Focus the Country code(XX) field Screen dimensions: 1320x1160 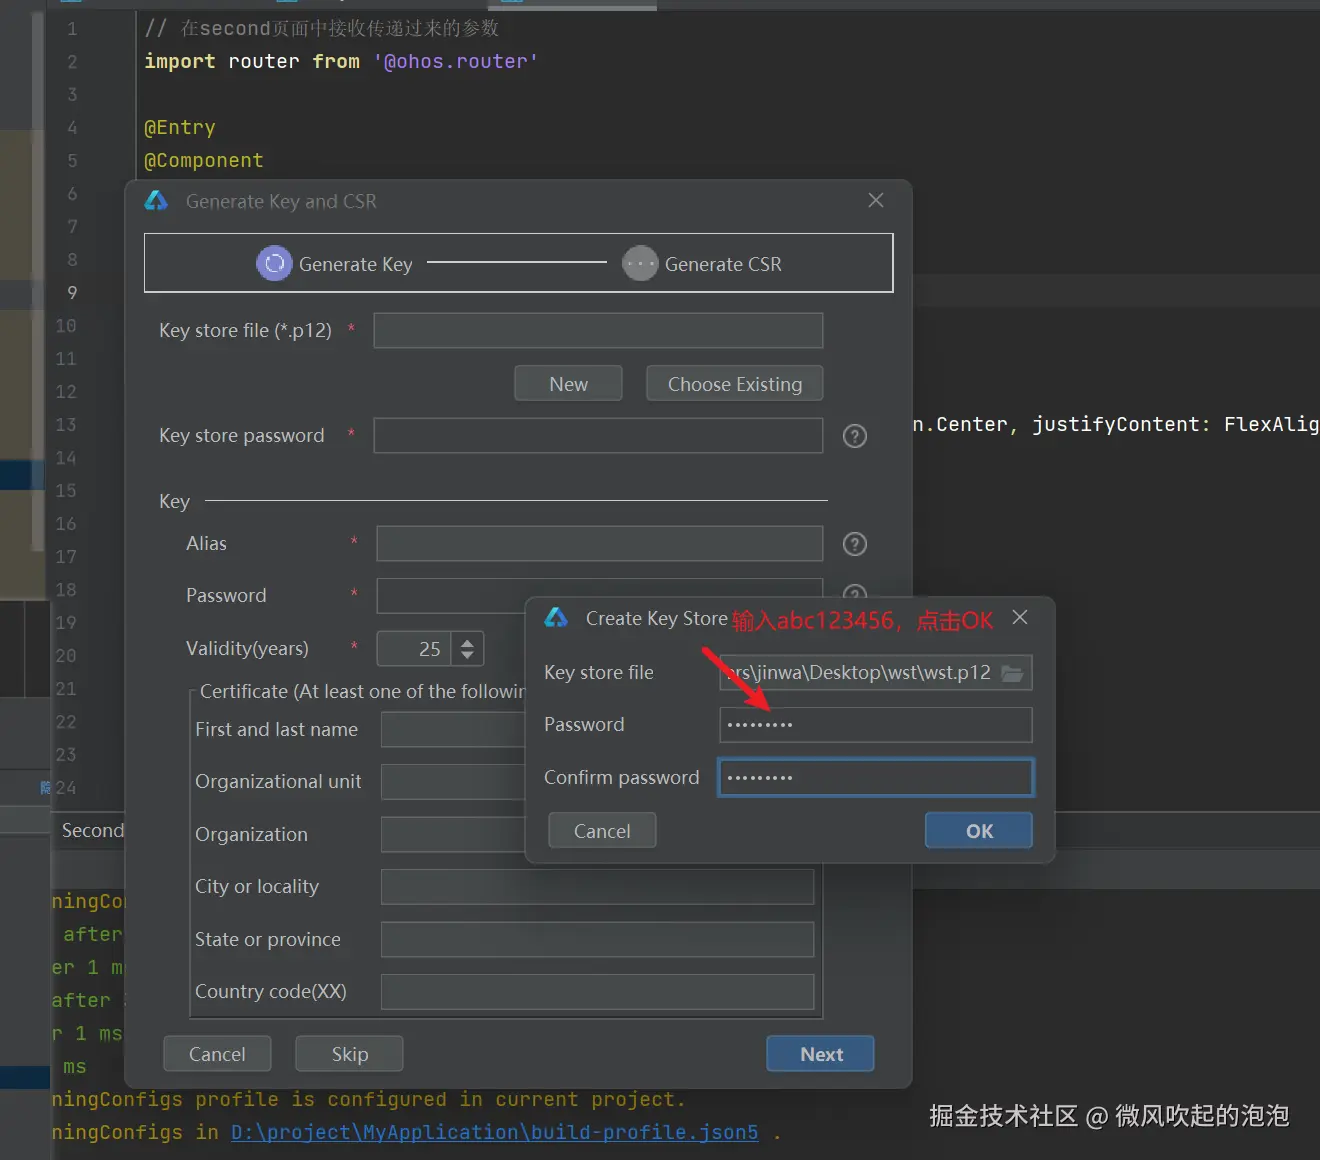(597, 992)
